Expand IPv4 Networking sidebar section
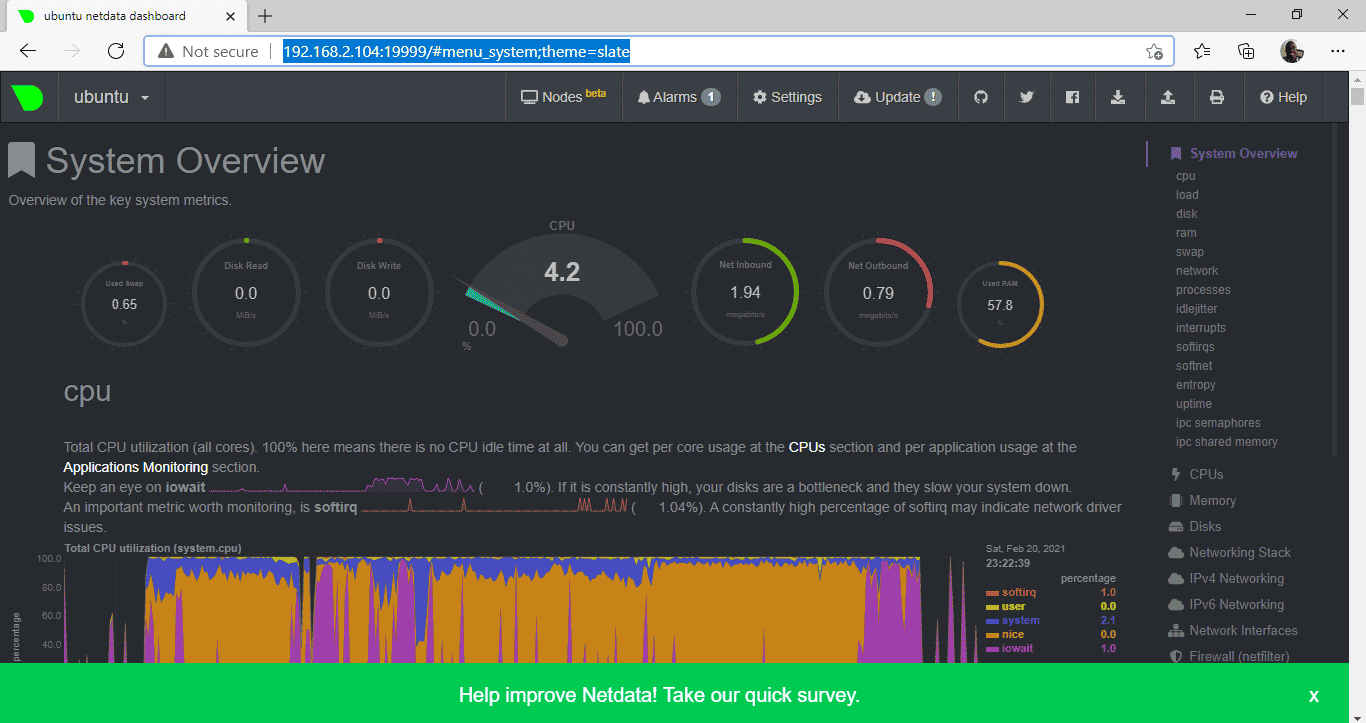Image resolution: width=1366 pixels, height=723 pixels. pyautogui.click(x=1226, y=578)
